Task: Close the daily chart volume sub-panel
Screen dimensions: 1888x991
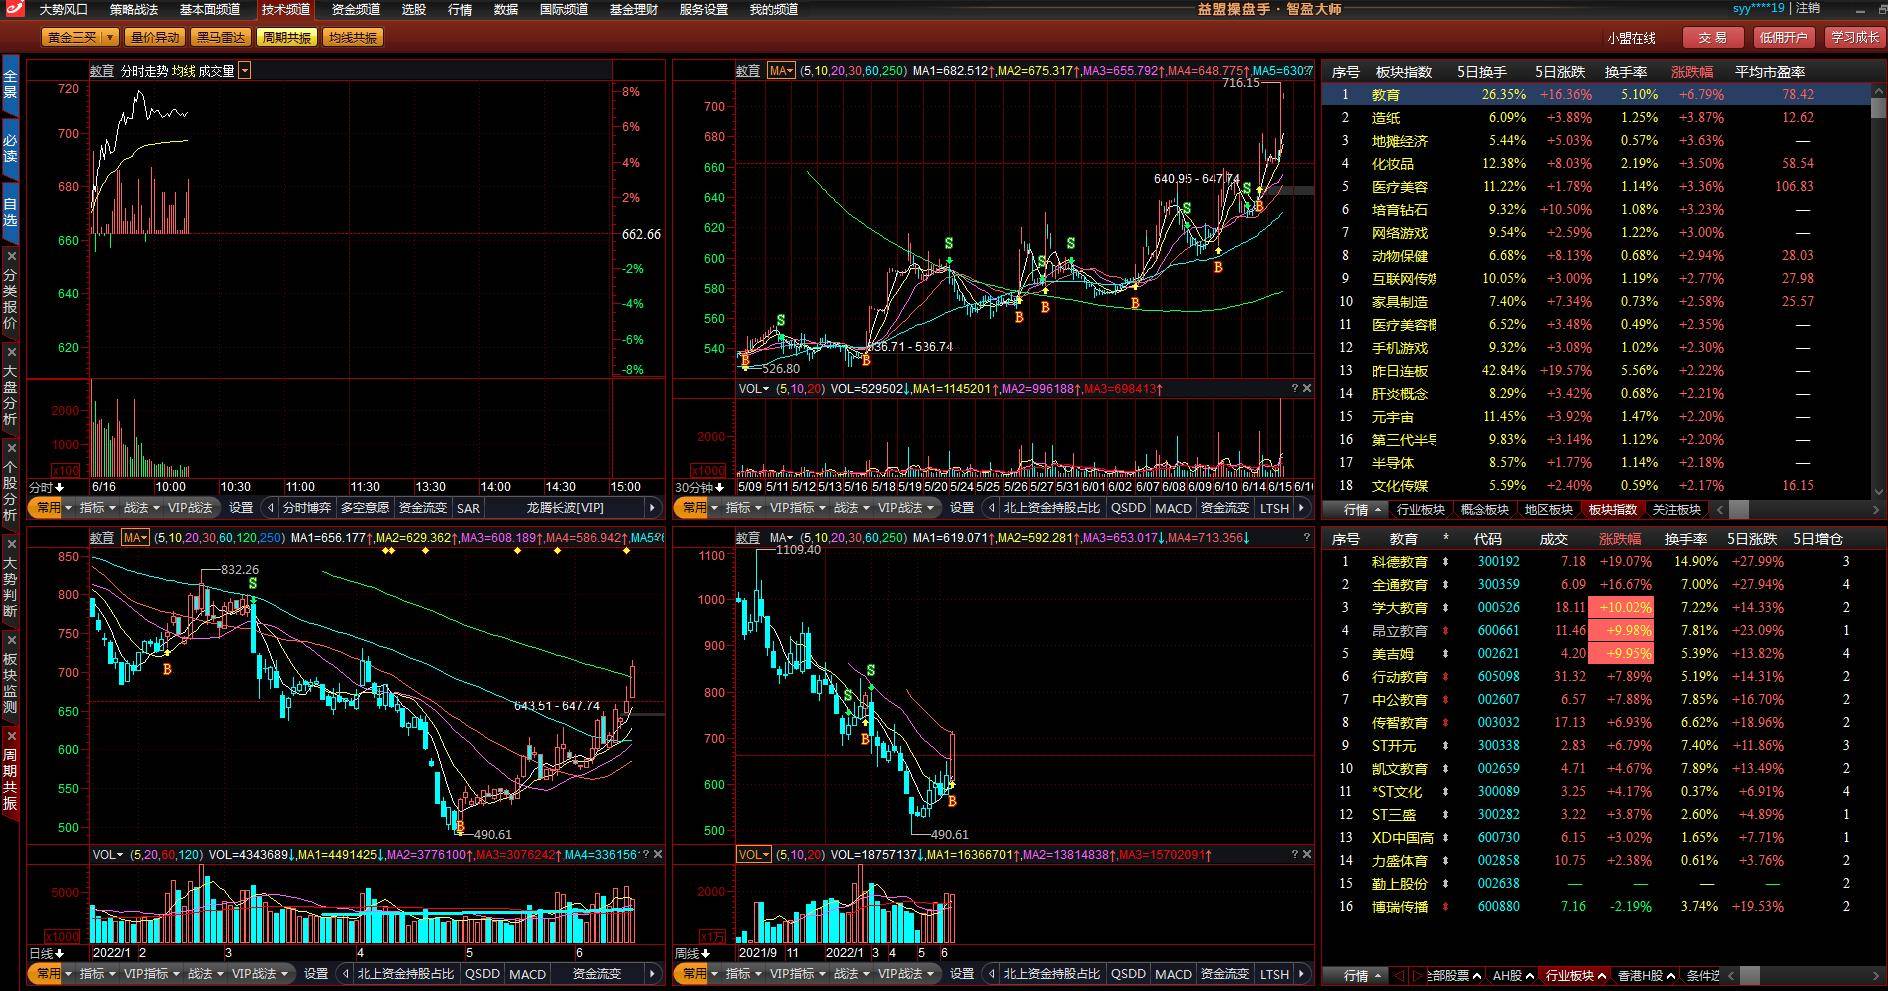Action: point(657,854)
